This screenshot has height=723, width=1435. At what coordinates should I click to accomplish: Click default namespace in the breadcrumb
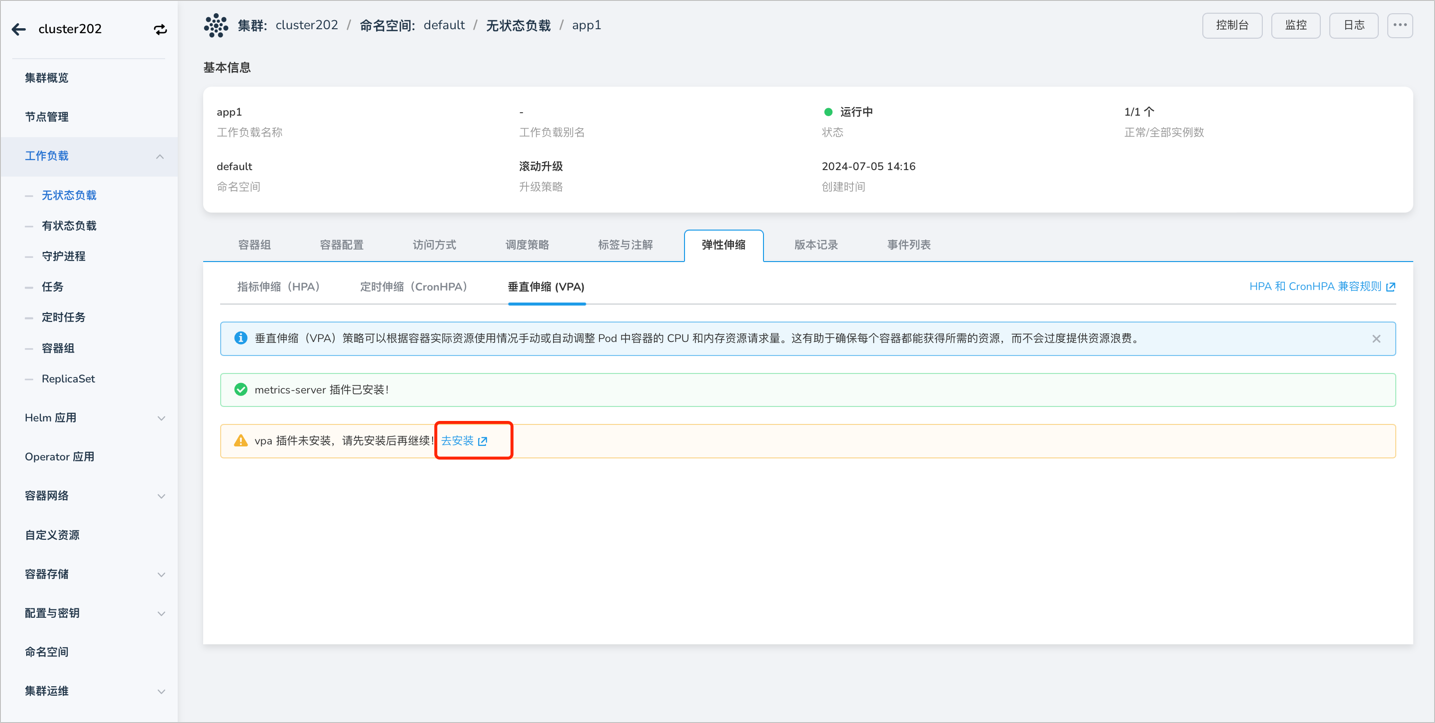444,25
